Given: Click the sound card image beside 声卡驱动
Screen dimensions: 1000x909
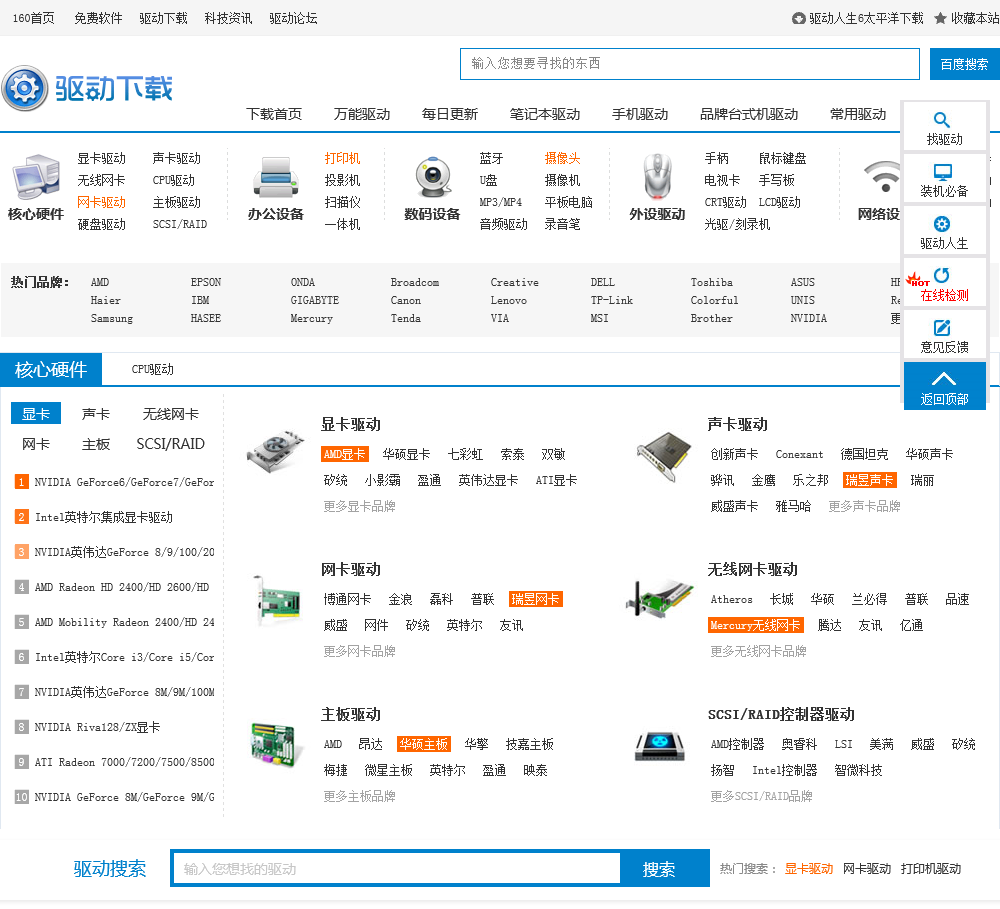Looking at the screenshot, I should [x=664, y=455].
